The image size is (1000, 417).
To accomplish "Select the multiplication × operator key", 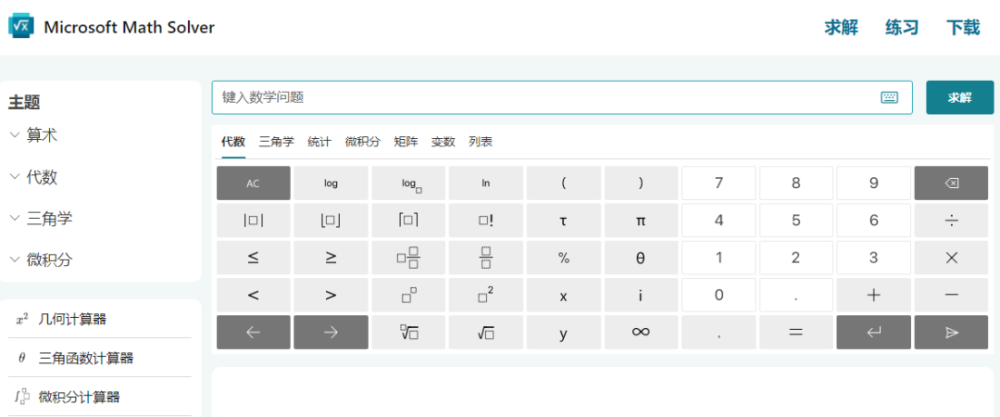I will 951,258.
